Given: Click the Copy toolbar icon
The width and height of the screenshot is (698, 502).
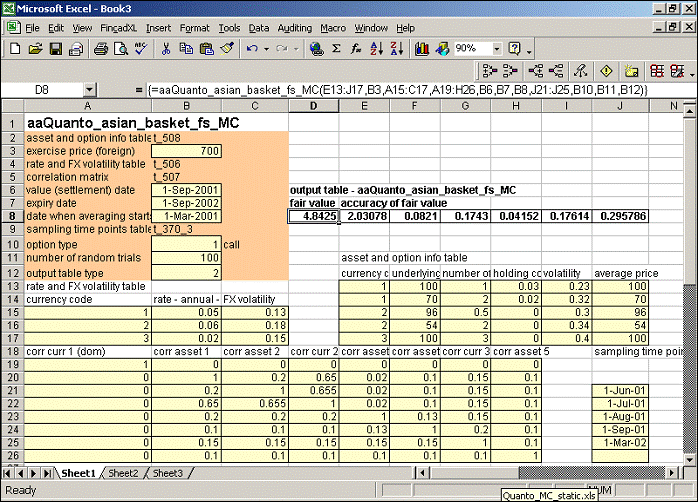Looking at the screenshot, I should click(186, 49).
